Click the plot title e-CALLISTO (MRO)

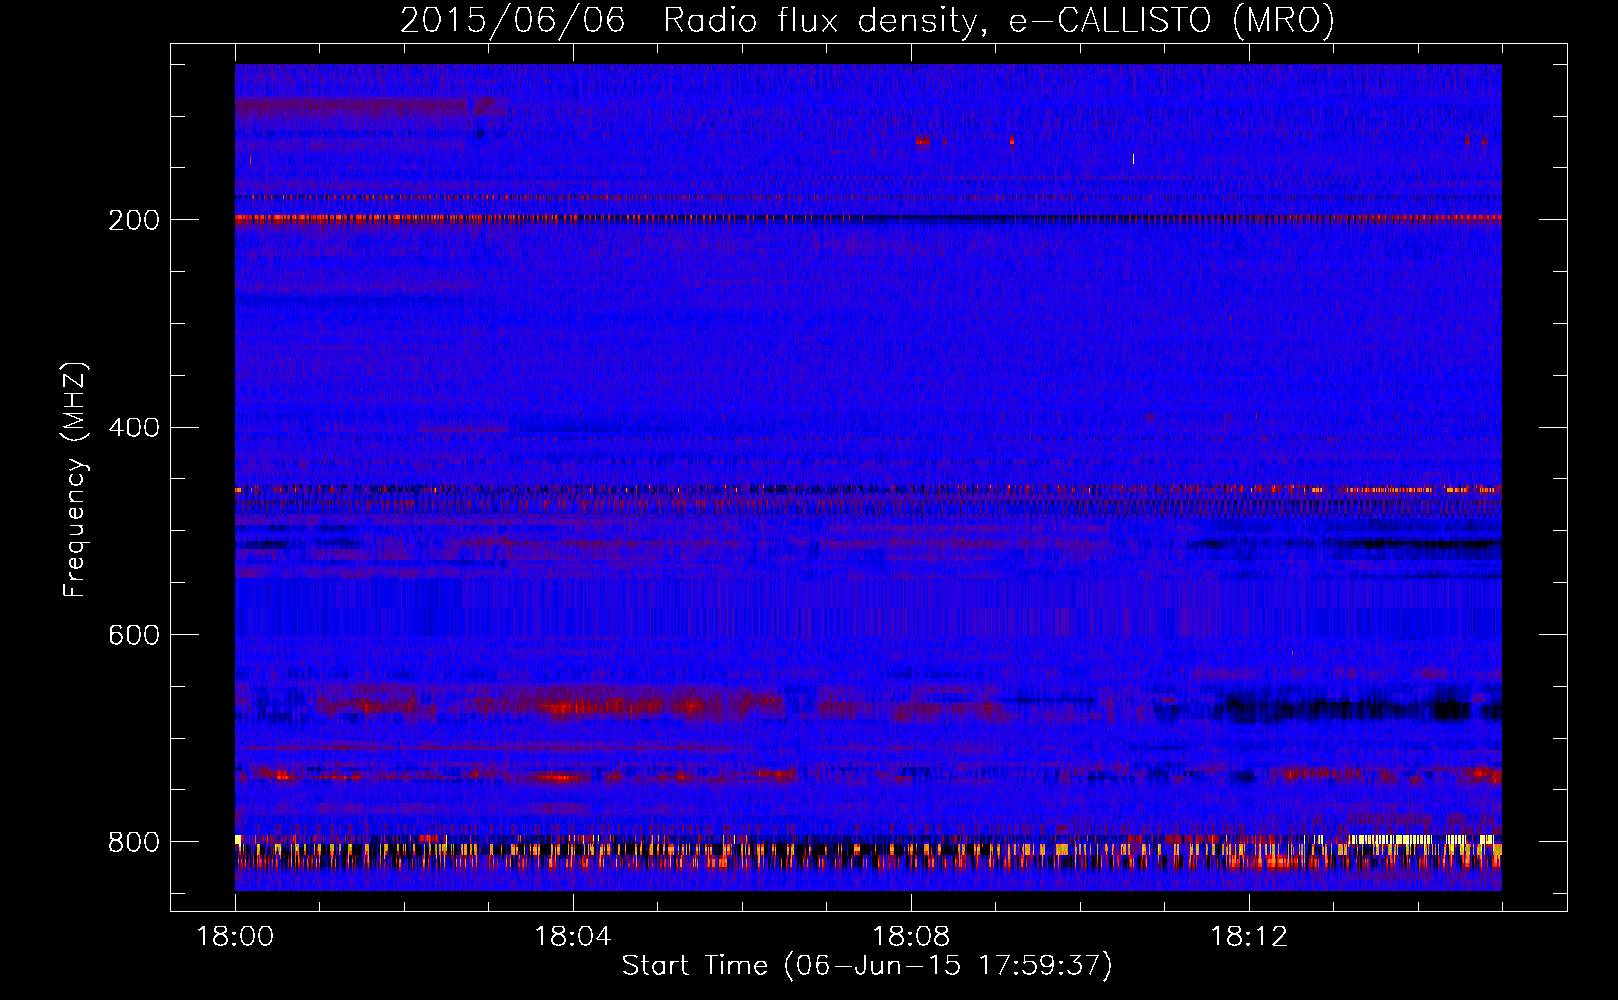point(1172,20)
